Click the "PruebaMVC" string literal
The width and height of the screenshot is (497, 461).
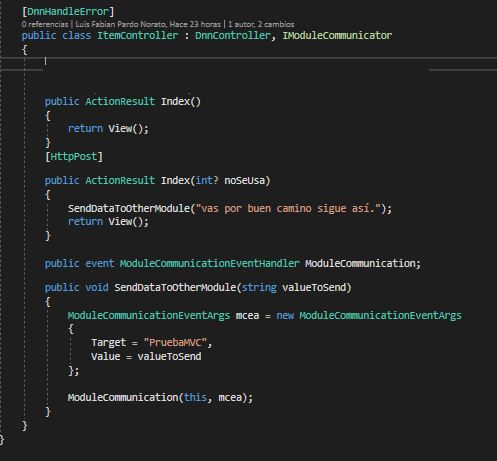(x=175, y=343)
